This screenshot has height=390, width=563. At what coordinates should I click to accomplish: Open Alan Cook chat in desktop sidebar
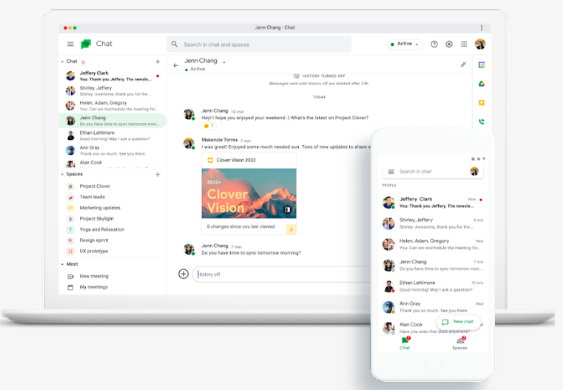(x=112, y=163)
